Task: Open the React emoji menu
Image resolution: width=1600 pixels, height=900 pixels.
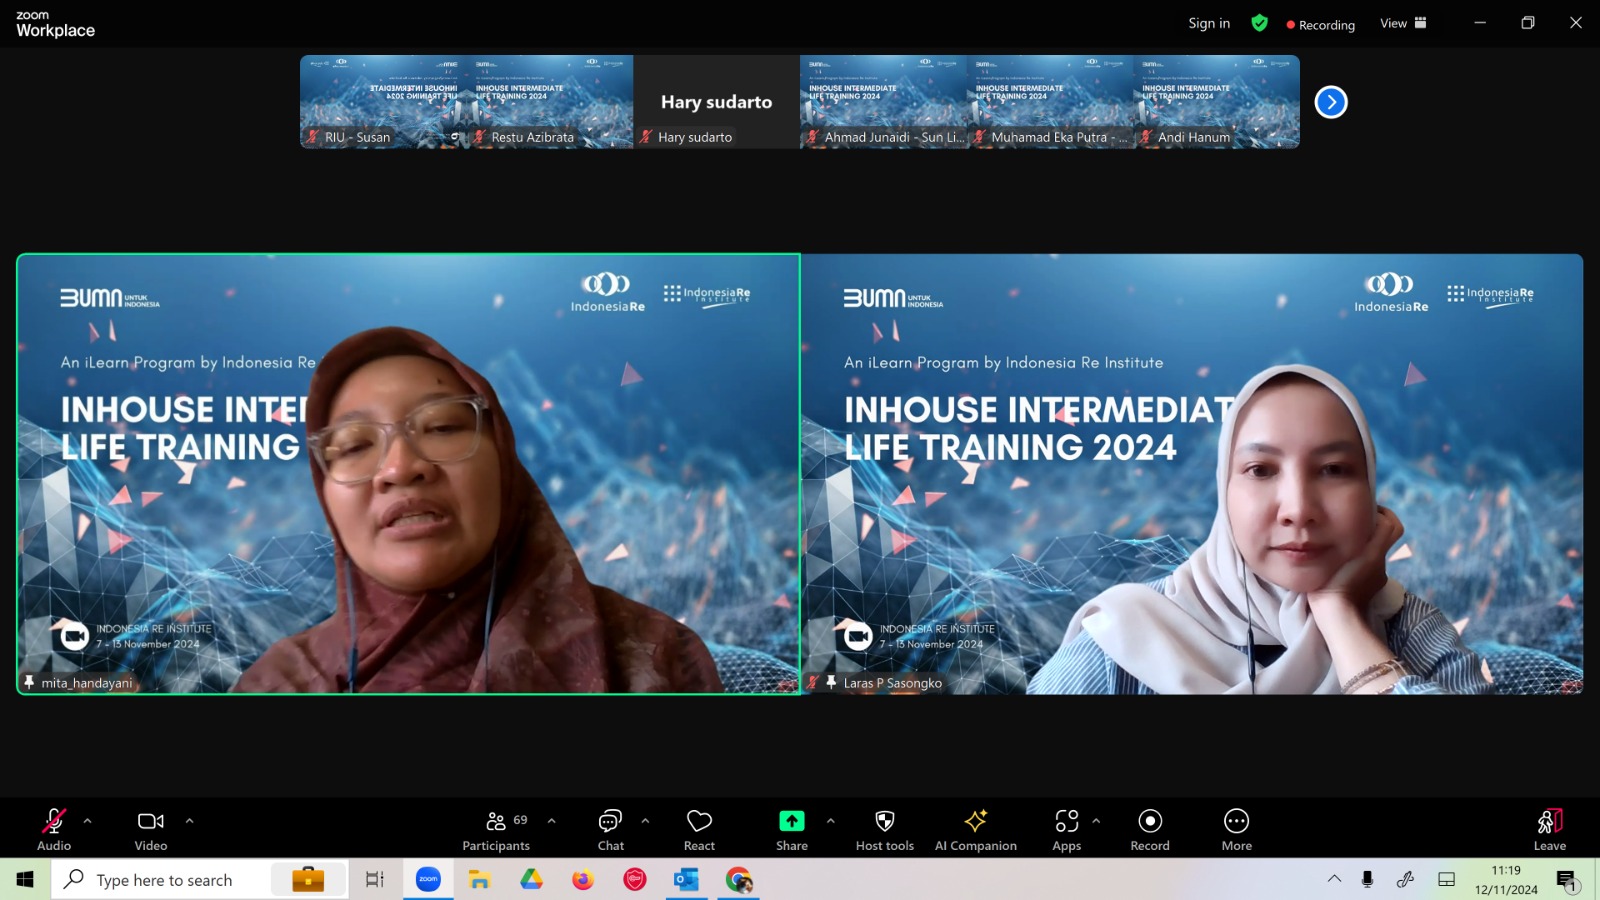Action: [699, 821]
